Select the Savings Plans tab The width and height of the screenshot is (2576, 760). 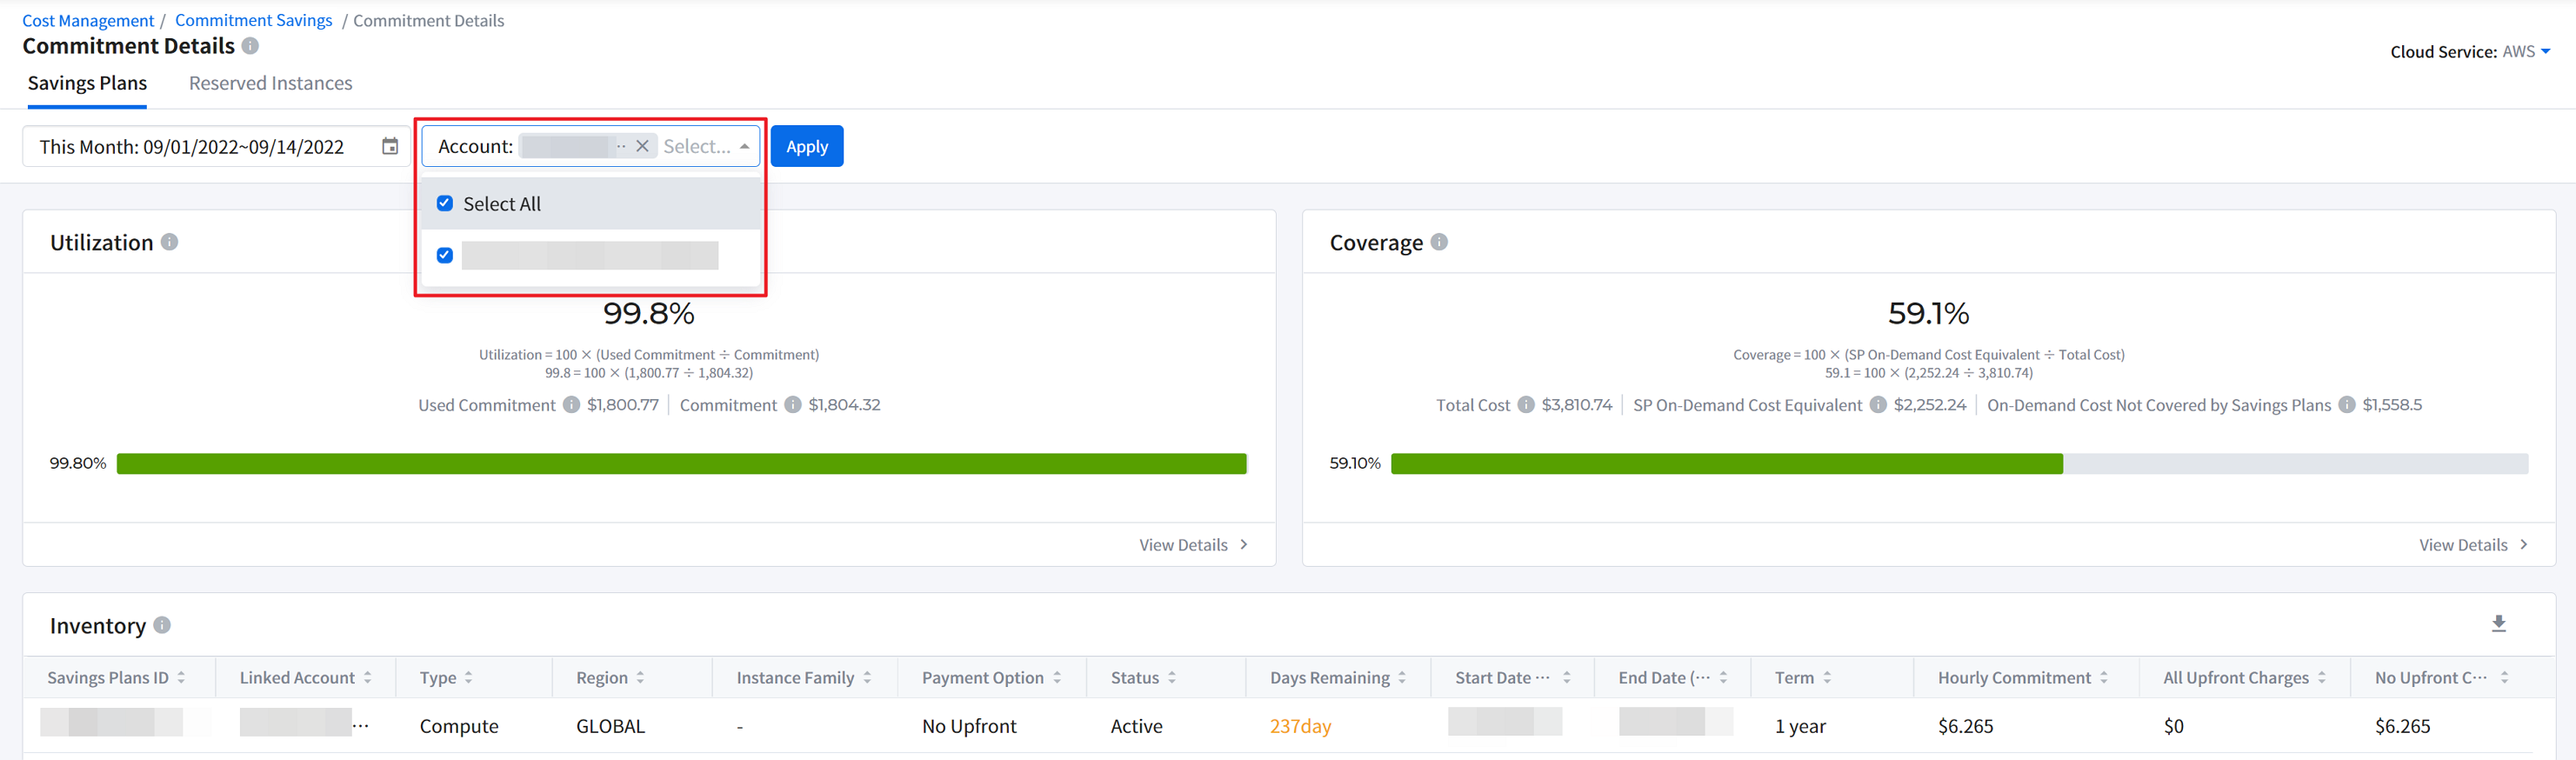coord(87,83)
